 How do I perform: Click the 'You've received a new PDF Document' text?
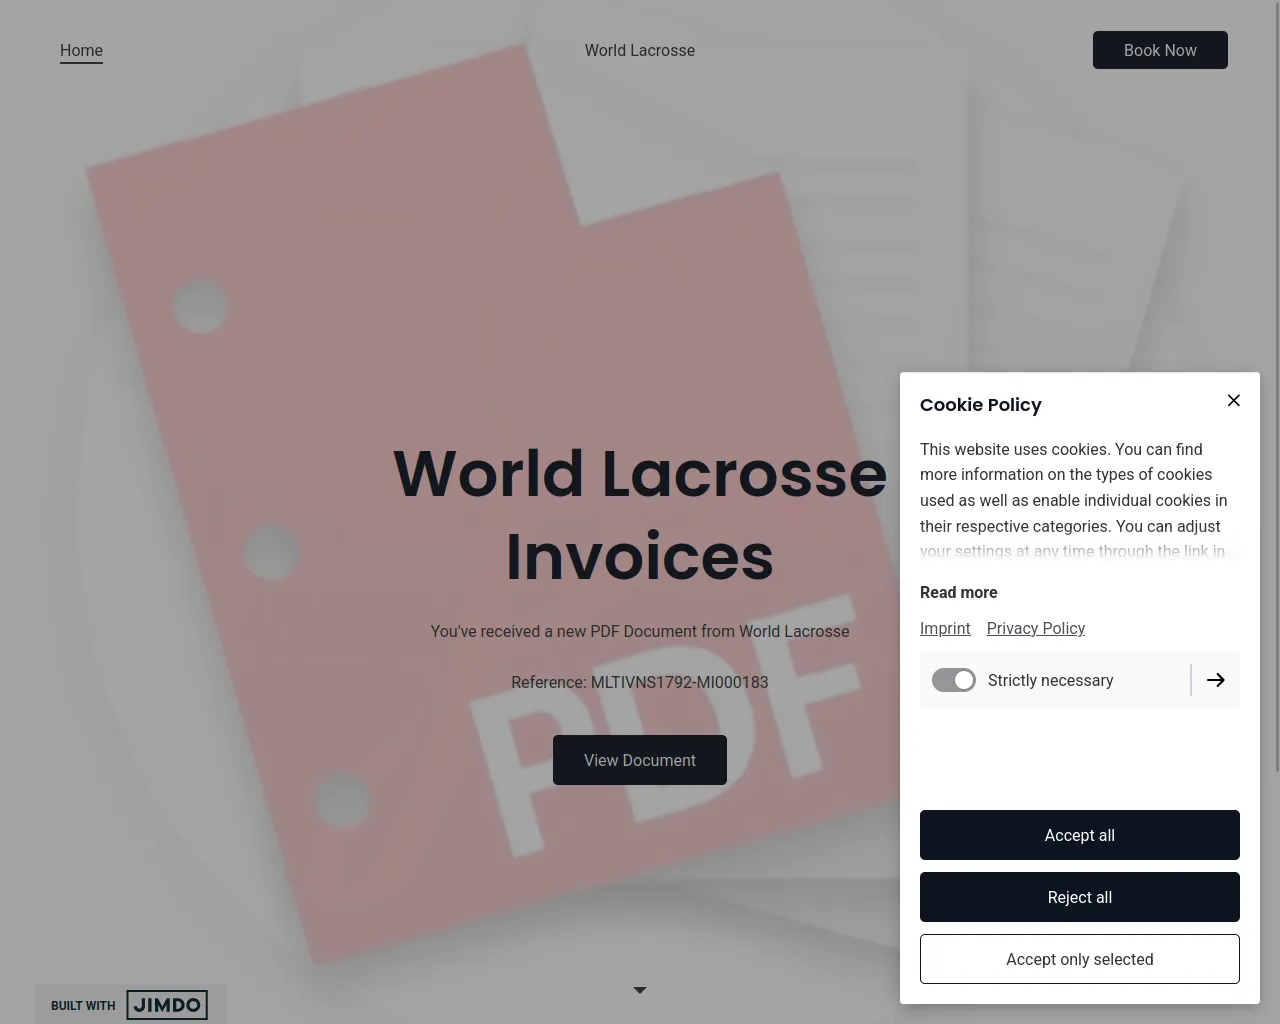coord(640,631)
